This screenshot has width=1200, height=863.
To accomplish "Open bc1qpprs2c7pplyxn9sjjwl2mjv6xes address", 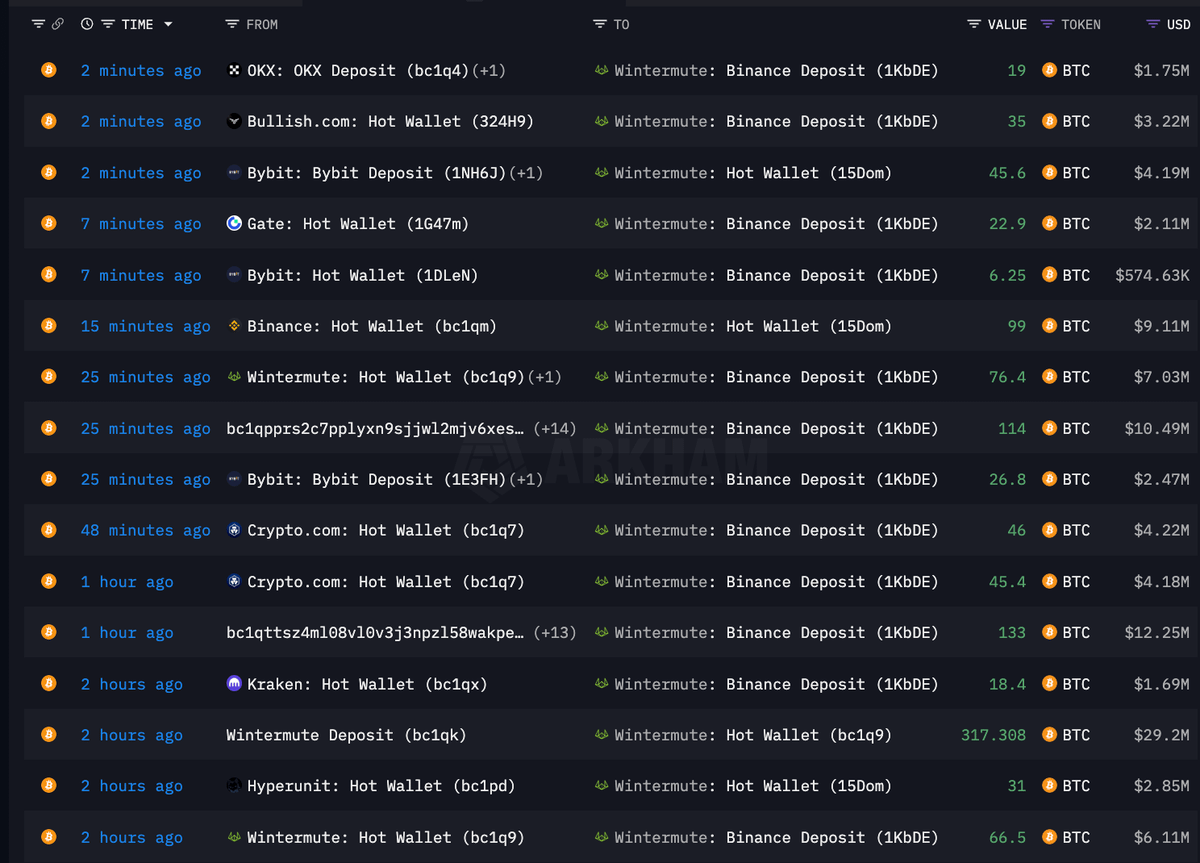I will (375, 428).
